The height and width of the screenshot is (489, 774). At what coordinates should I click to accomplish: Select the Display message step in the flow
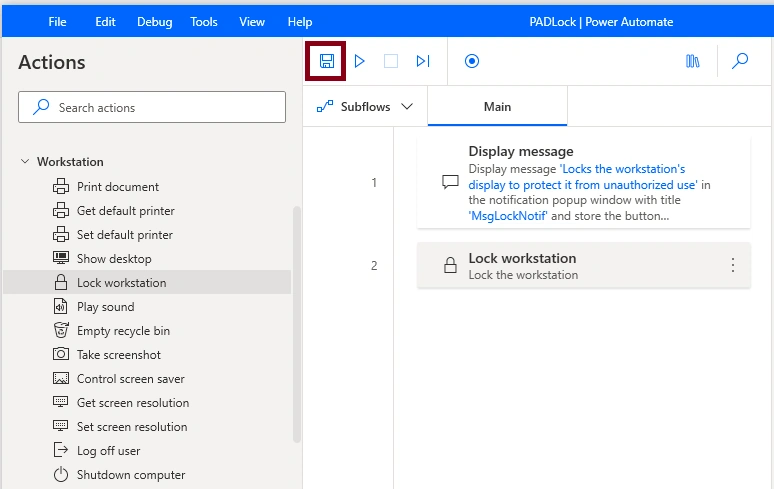pos(583,183)
